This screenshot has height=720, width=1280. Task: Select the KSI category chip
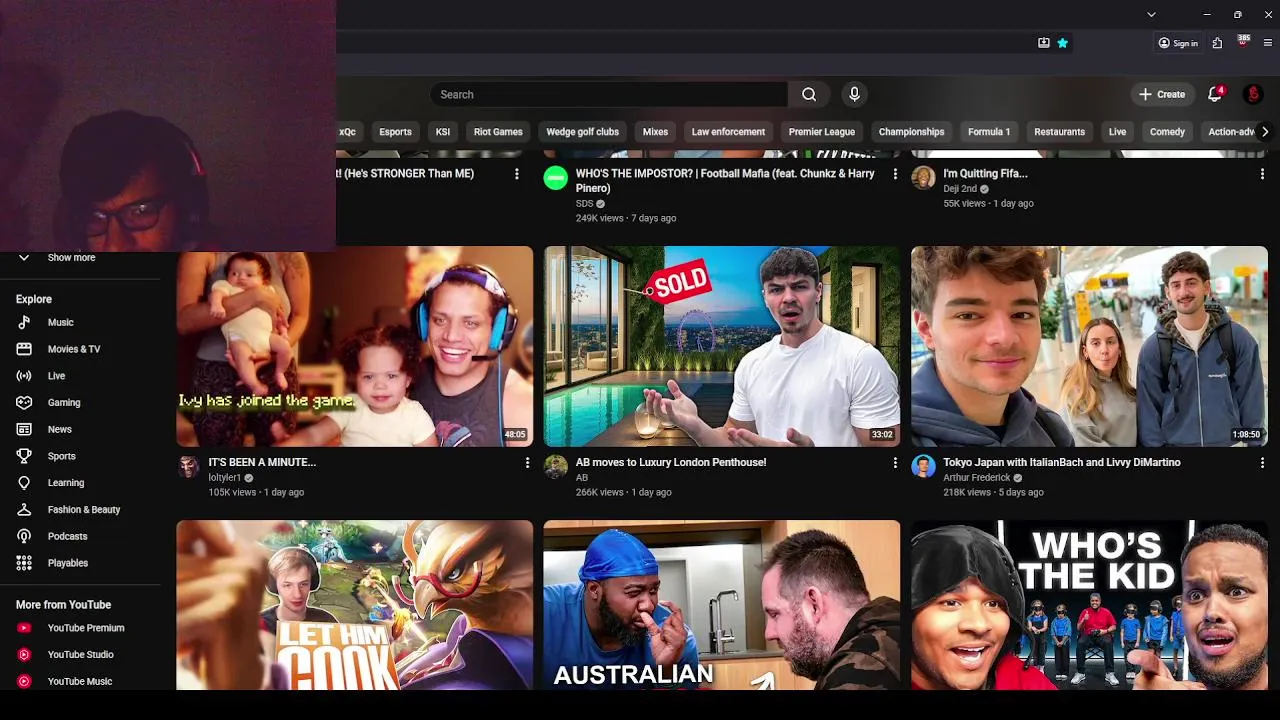point(443,132)
